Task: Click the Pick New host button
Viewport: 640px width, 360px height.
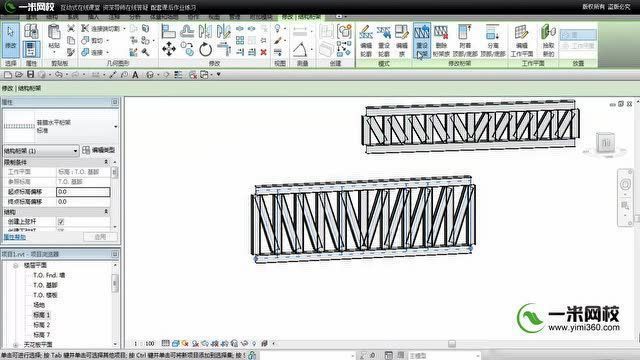Action: (x=548, y=41)
